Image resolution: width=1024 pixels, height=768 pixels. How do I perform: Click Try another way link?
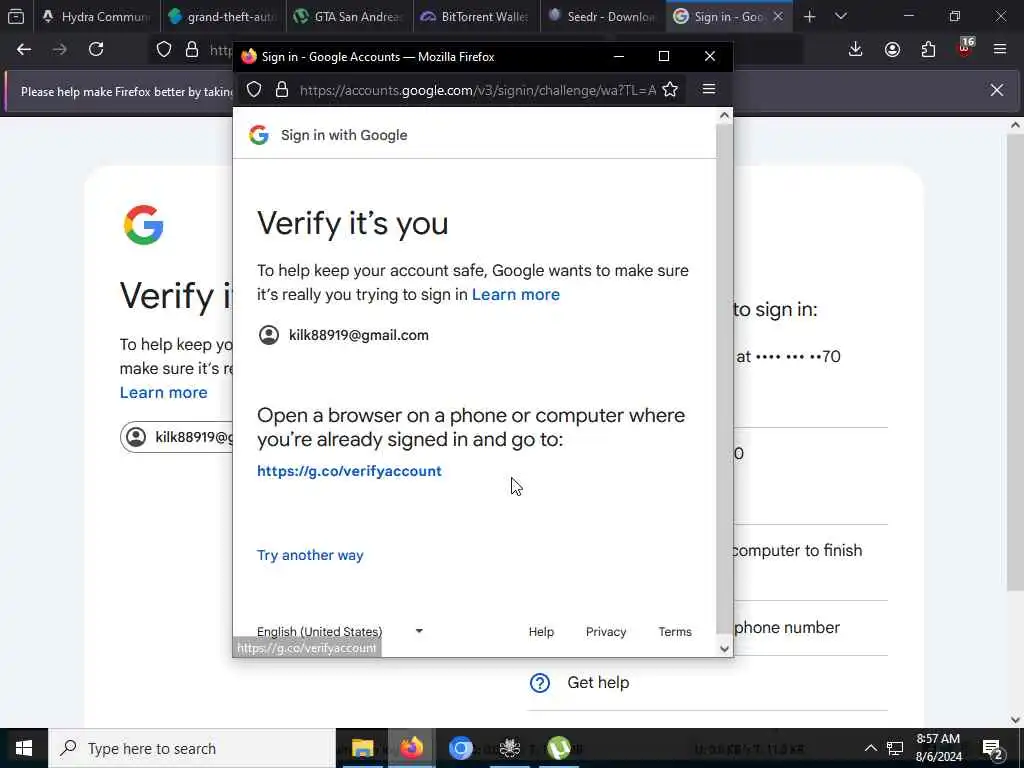pyautogui.click(x=310, y=555)
